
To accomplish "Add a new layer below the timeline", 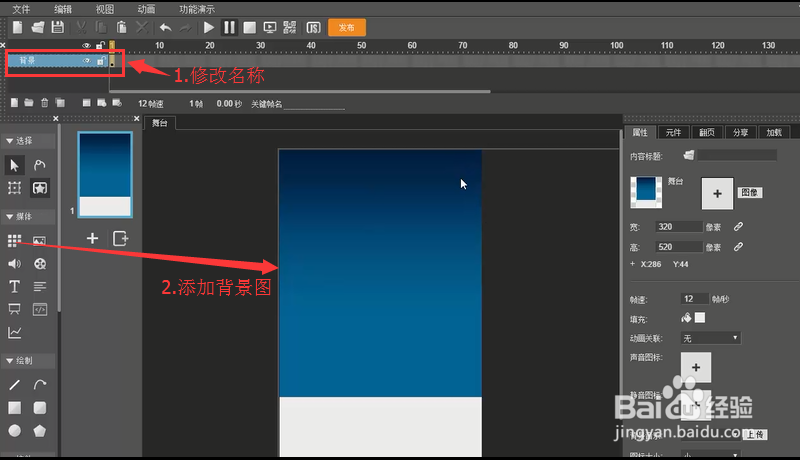I will click(14, 103).
